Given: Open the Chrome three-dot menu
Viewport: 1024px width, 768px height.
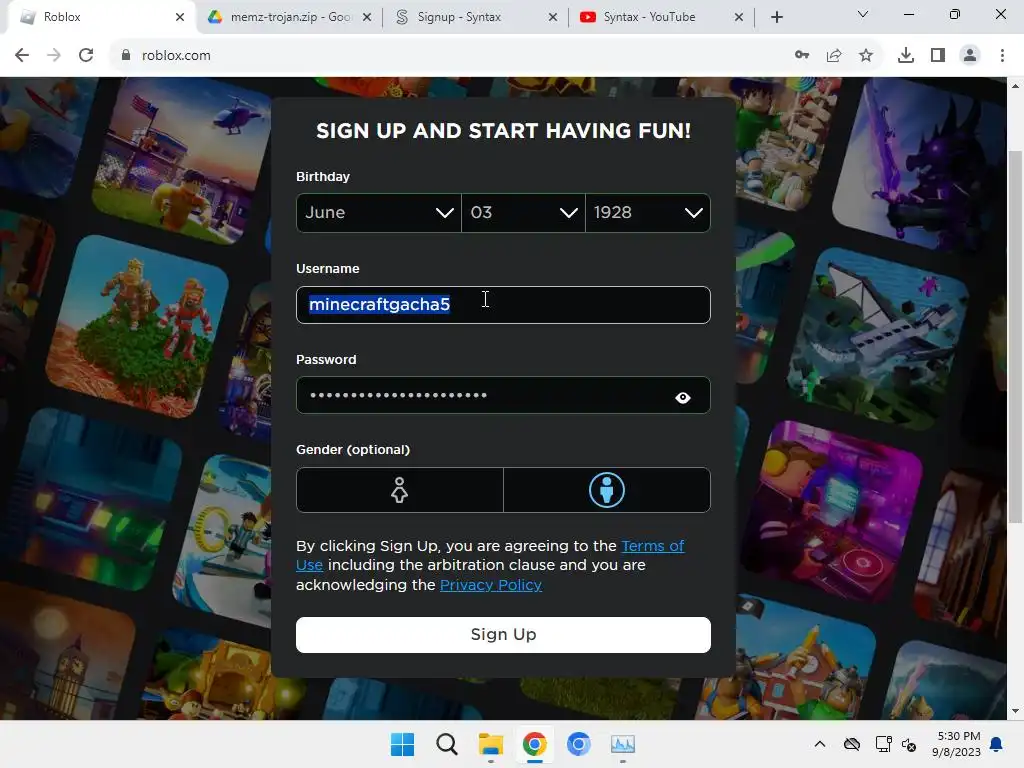Looking at the screenshot, I should [1002, 56].
